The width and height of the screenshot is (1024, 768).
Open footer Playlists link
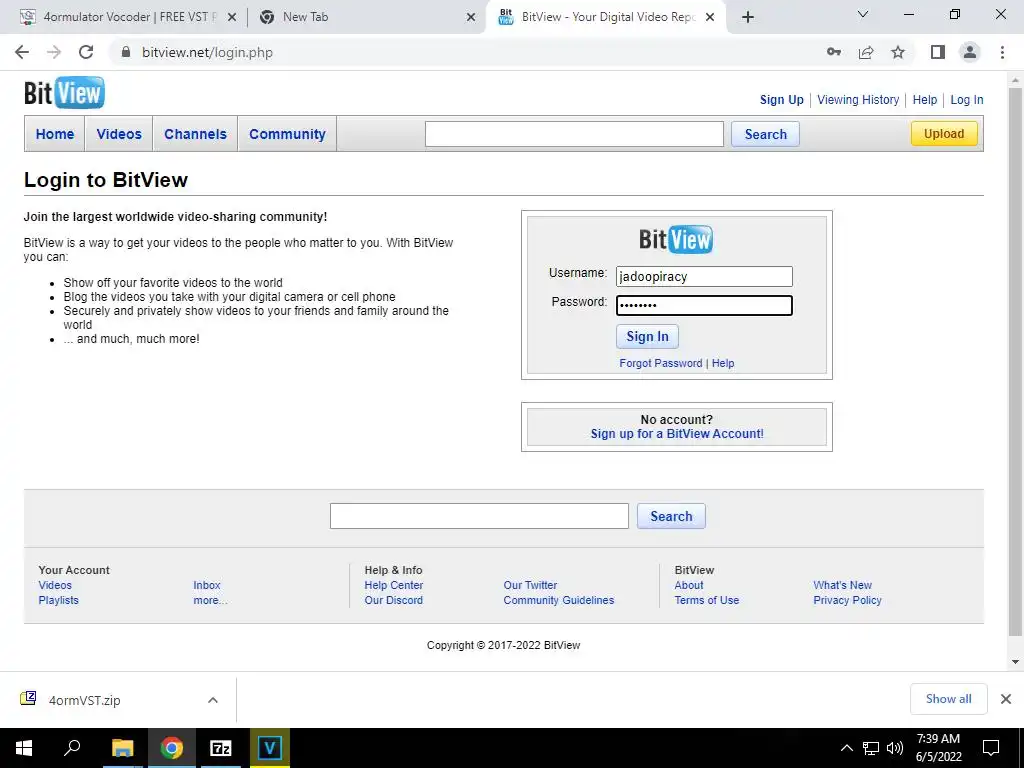pos(58,600)
